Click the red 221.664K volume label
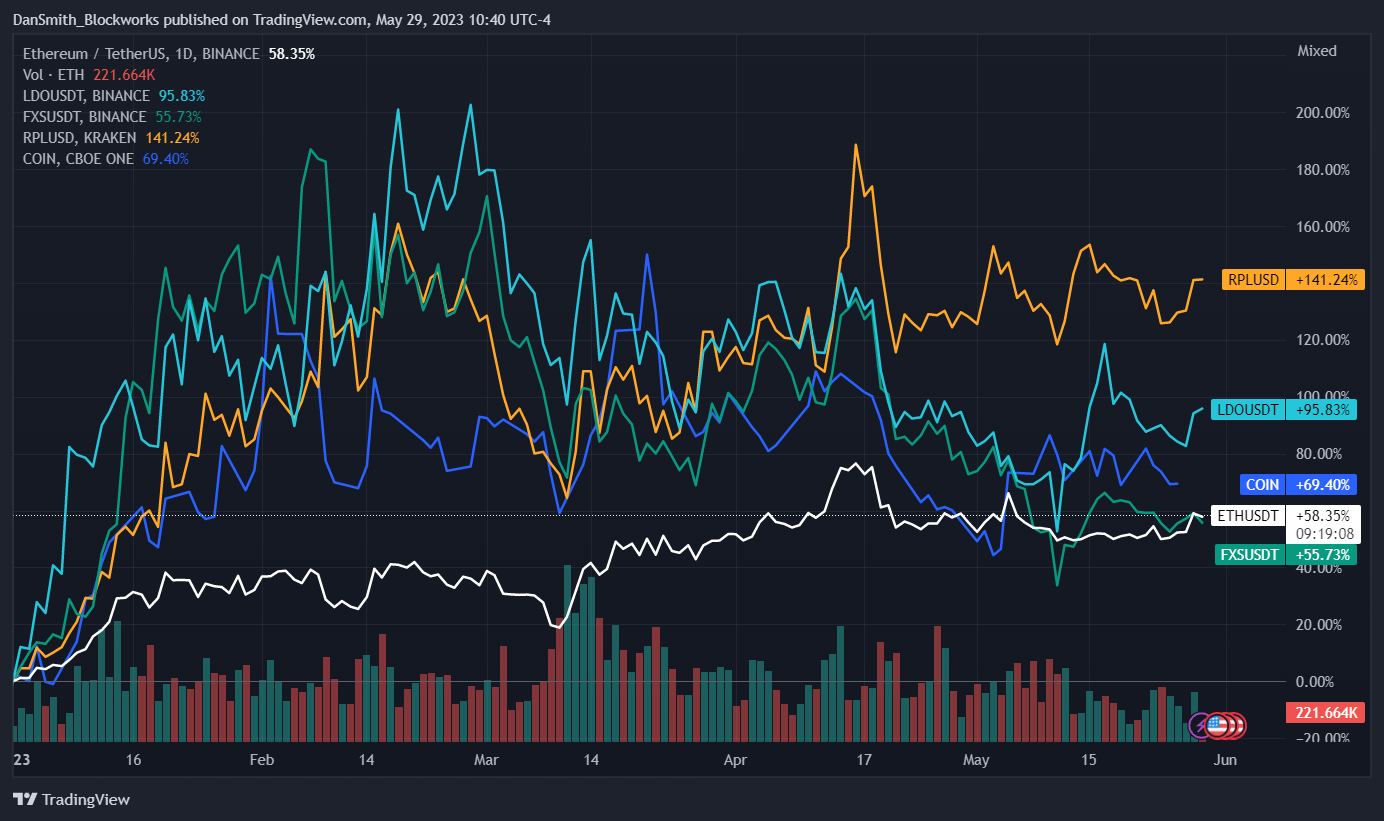 pyautogui.click(x=1326, y=712)
